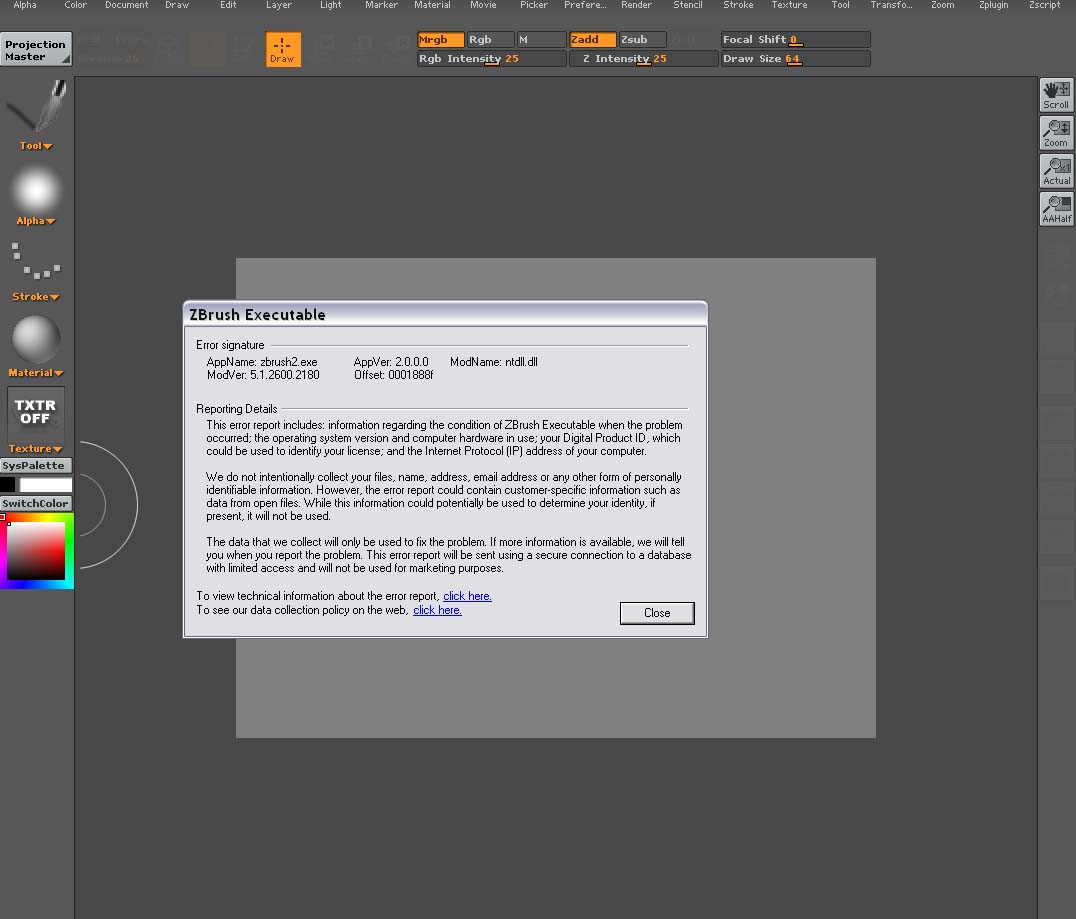Image resolution: width=1076 pixels, height=919 pixels.
Task: Open the Stencil menu
Action: [x=688, y=5]
